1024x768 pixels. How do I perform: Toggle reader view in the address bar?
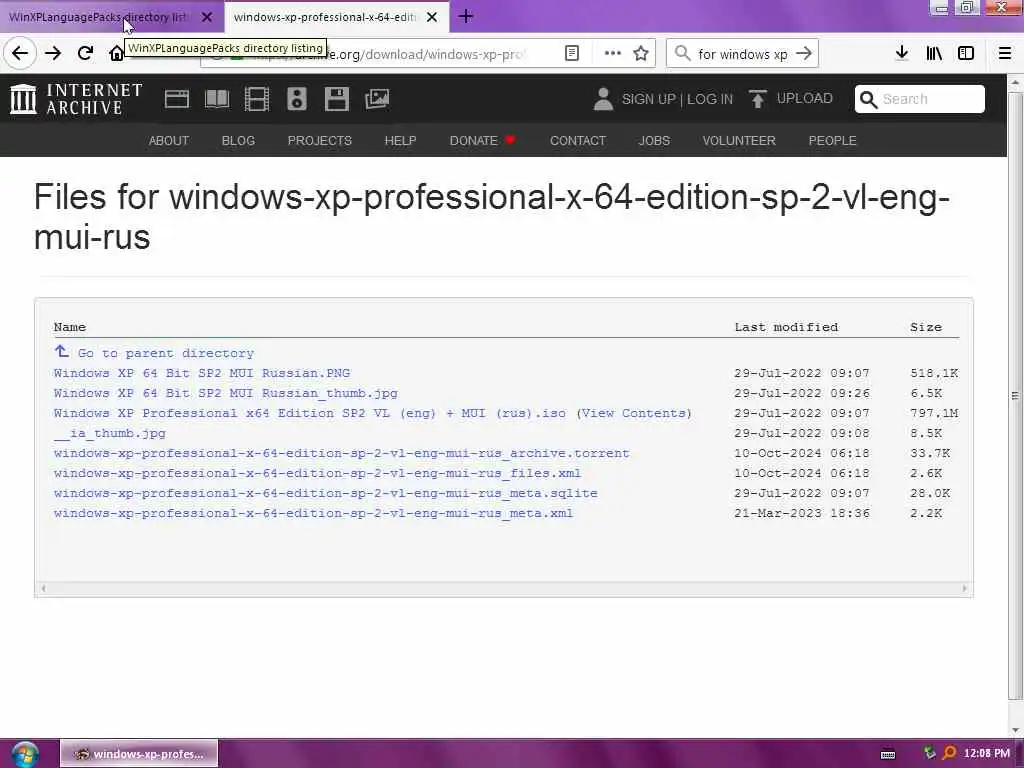pyautogui.click(x=571, y=54)
